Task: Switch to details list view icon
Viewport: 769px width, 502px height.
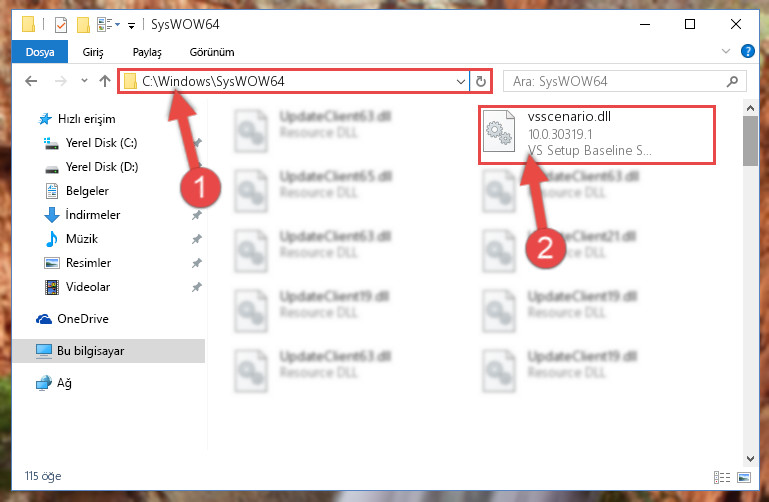Action: (722, 477)
